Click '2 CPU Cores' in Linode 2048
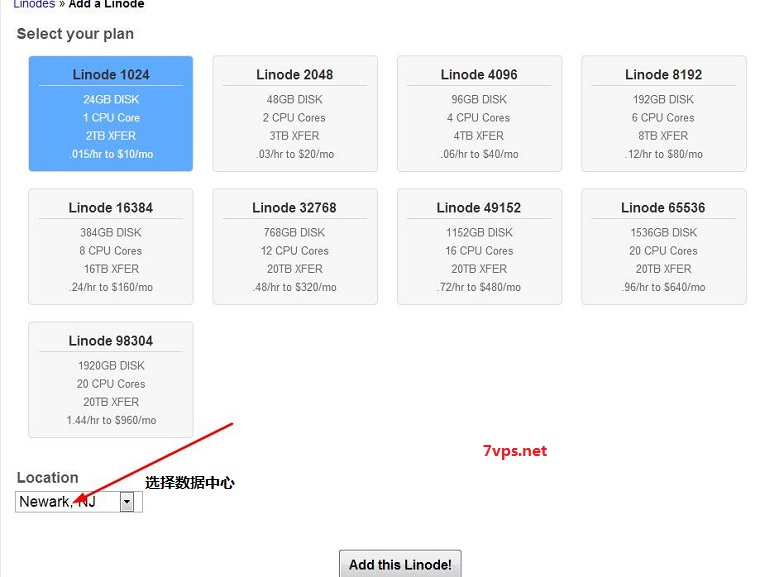760x577 pixels. click(x=295, y=118)
